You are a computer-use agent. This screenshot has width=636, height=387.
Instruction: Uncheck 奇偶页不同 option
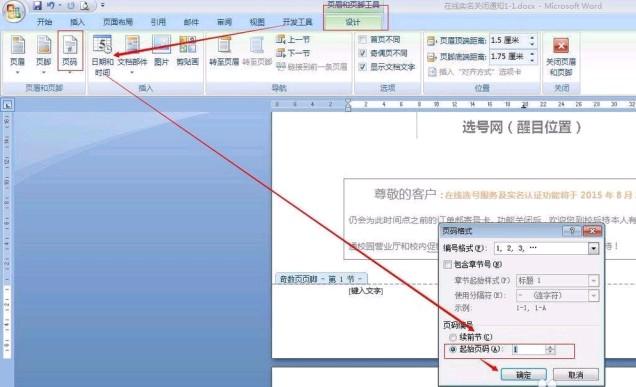point(363,53)
